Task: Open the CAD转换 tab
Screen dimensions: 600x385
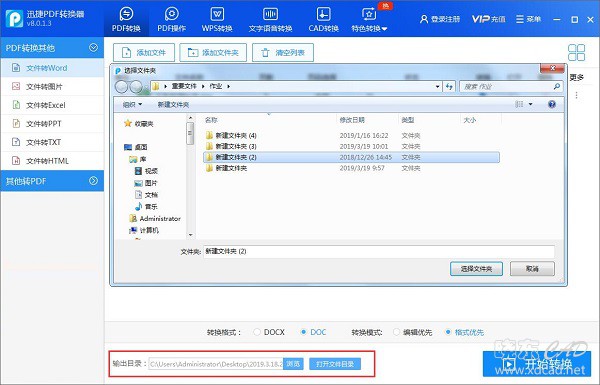Action: point(323,19)
